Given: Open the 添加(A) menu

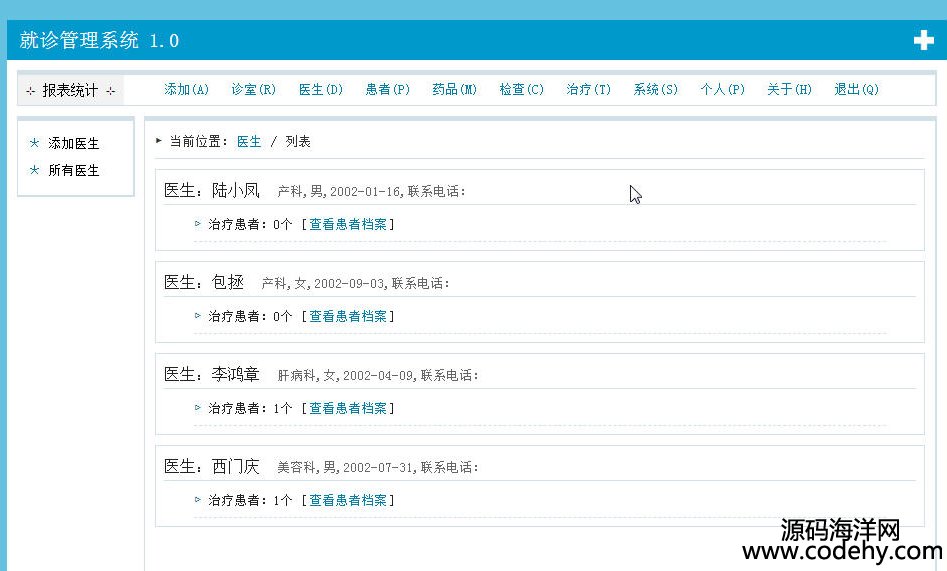Looking at the screenshot, I should [187, 89].
